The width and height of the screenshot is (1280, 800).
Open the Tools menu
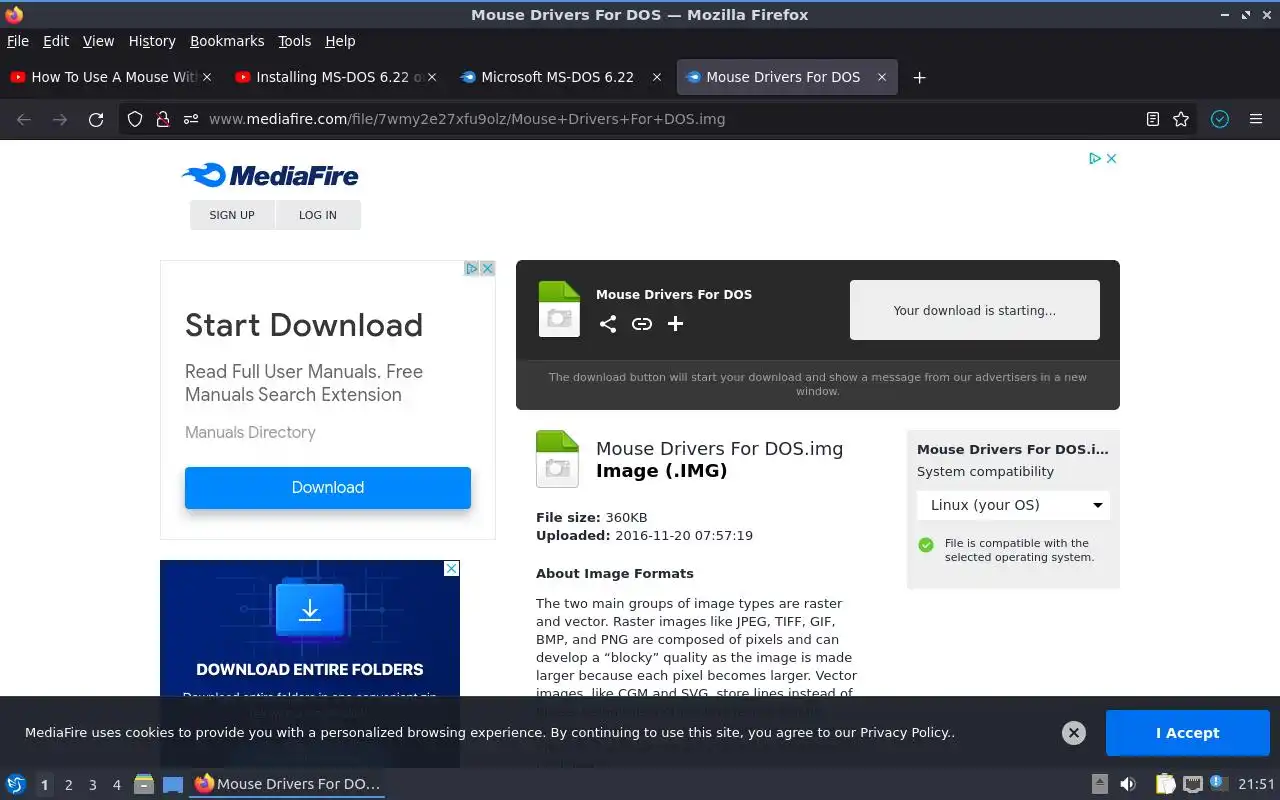[295, 41]
